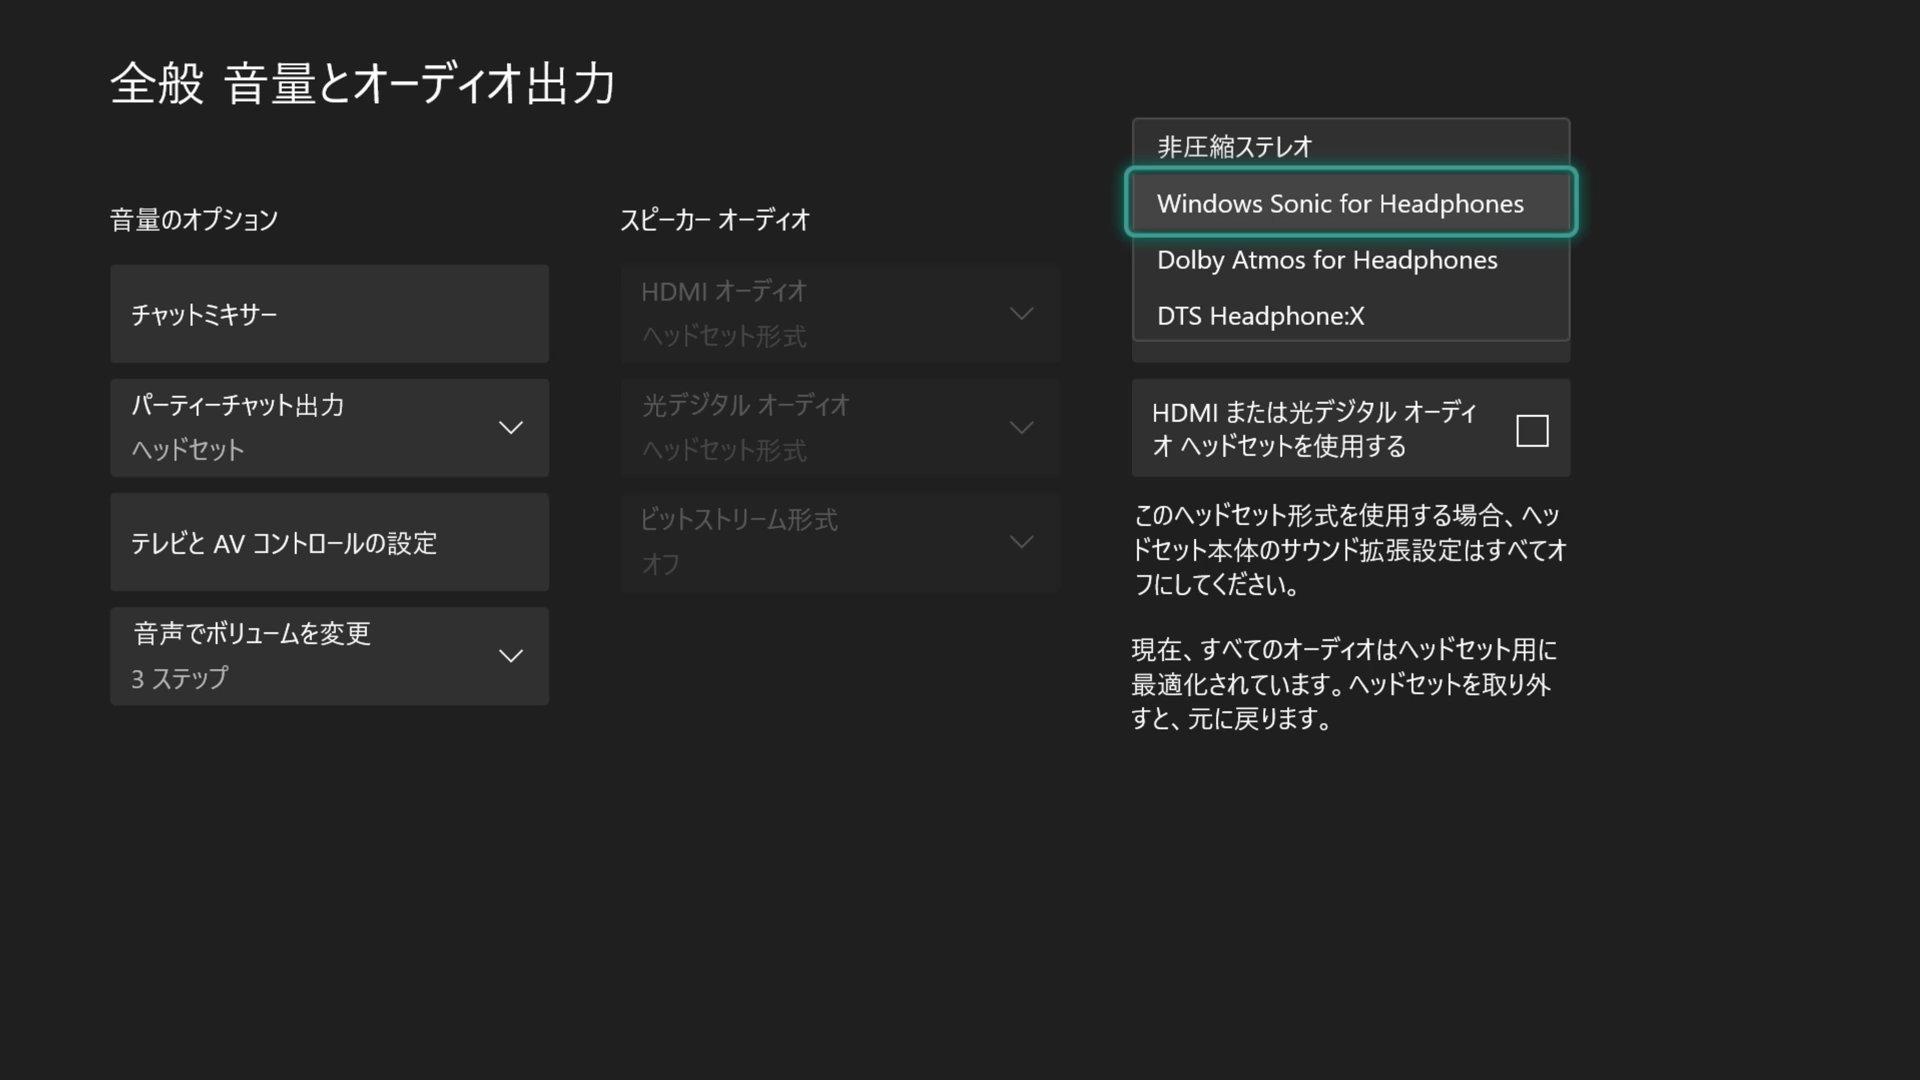Click the このヘッドセット形式を使用する場合 notice text
Screen dimensions: 1920x1080
point(1349,550)
